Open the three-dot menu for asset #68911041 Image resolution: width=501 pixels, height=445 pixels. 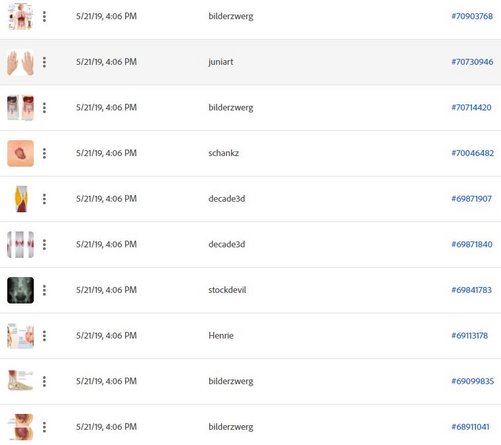pyautogui.click(x=44, y=427)
